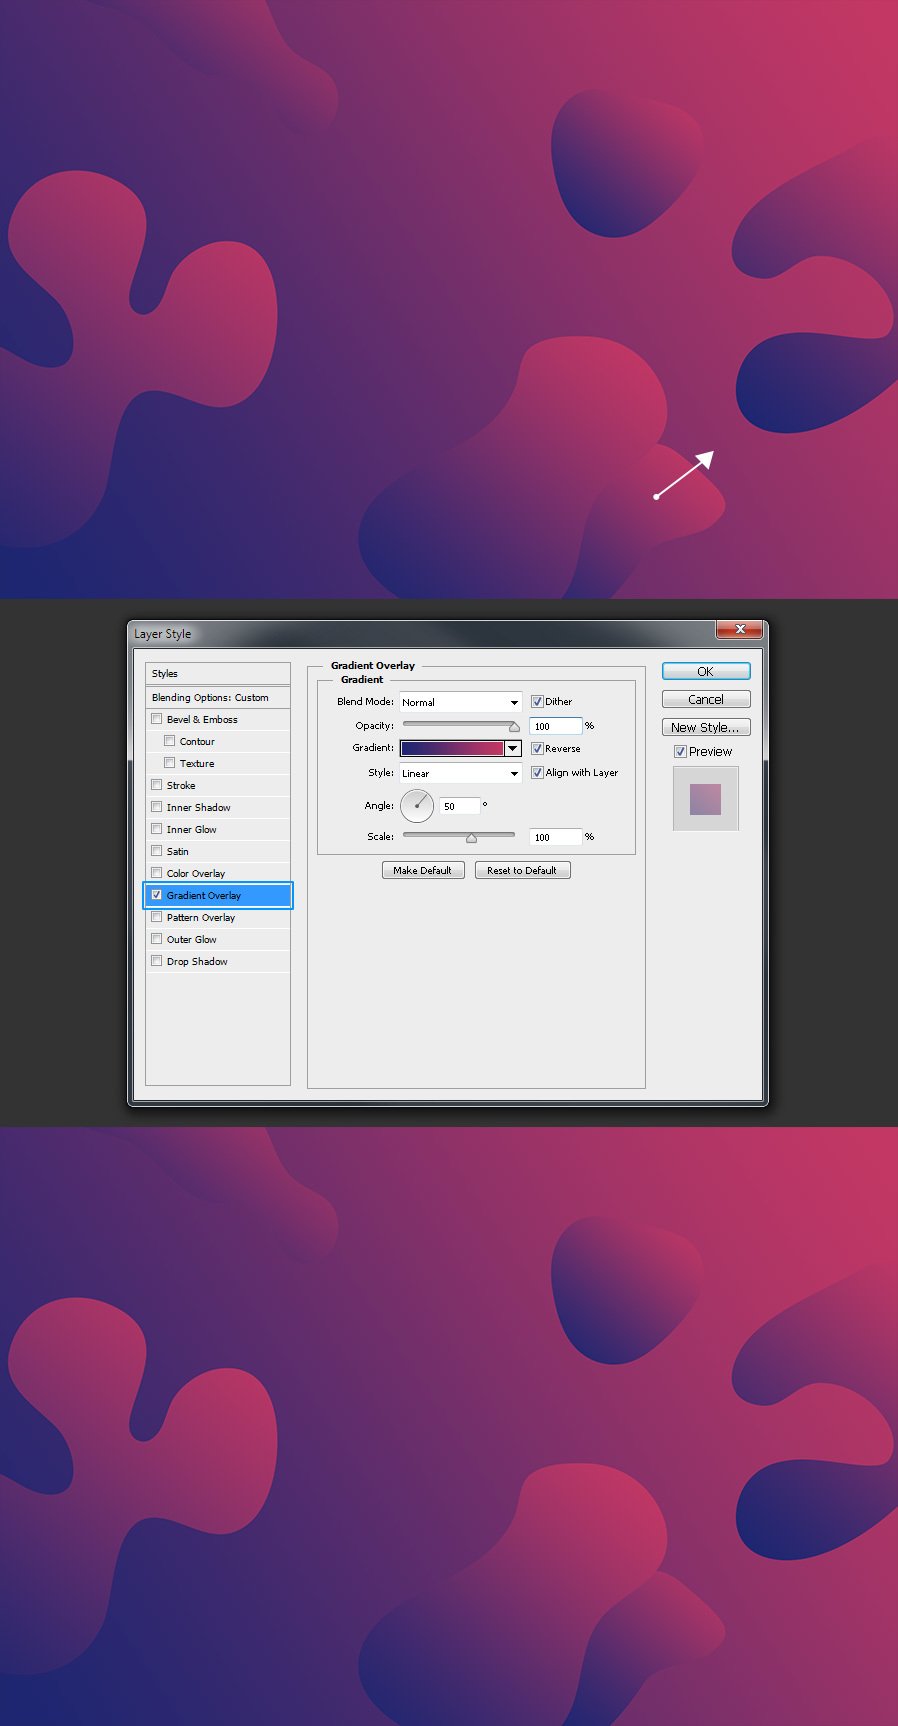Enable the Inner Shadow checkbox
This screenshot has height=1726, width=898.
click(x=156, y=807)
